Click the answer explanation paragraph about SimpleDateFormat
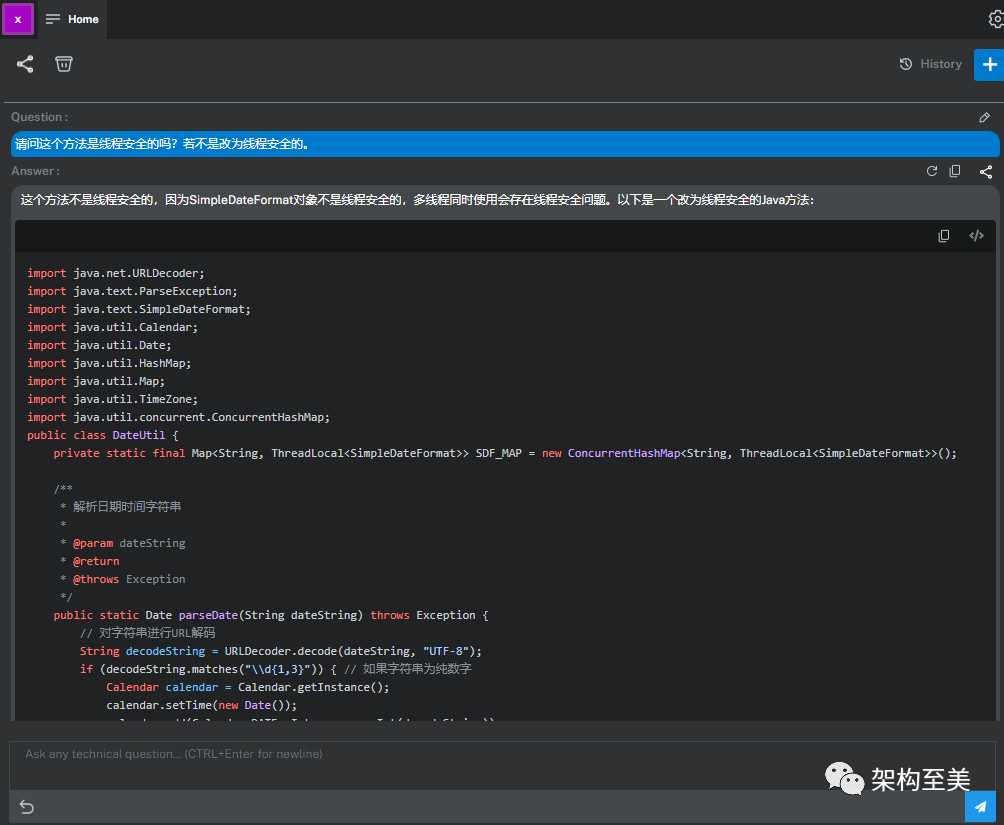This screenshot has width=1004, height=825. coord(417,200)
